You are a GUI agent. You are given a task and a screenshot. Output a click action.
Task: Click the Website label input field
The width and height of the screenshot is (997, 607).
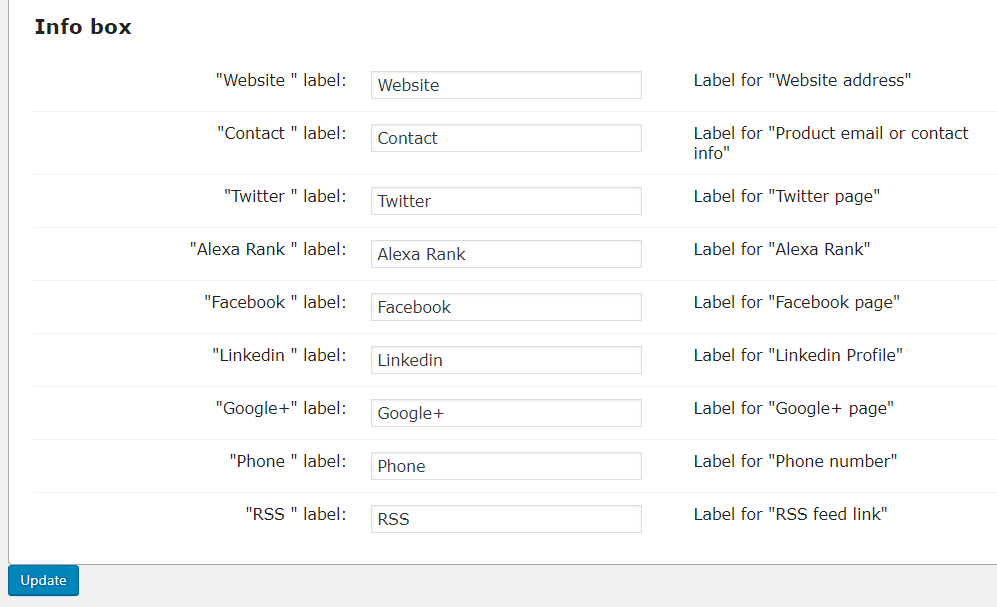505,85
